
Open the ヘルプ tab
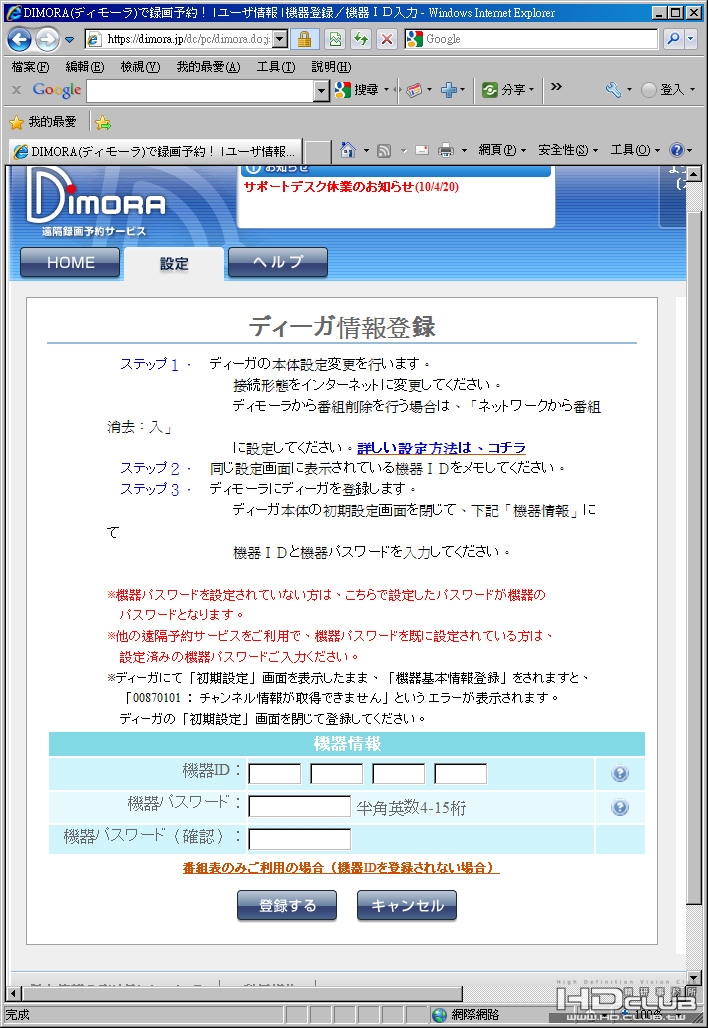278,262
